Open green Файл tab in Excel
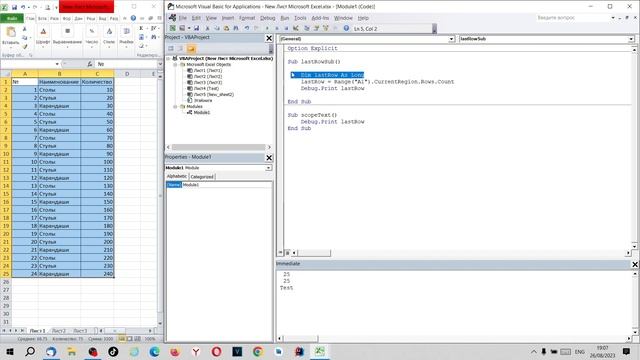Screen dimensions: 640x360 12,18
